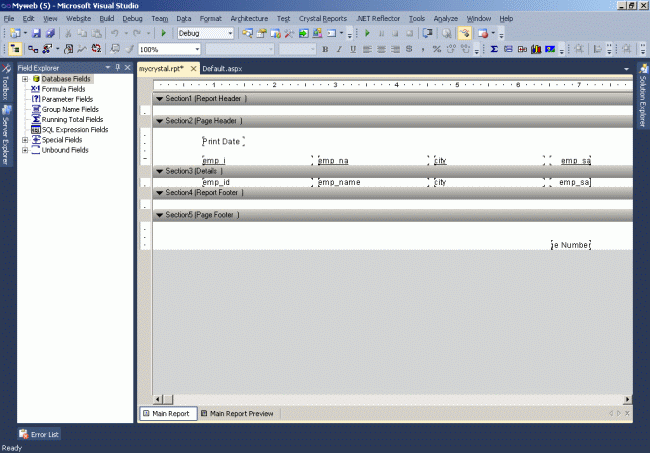Switch to Main Report Preview tab
This screenshot has height=453, width=650.
click(238, 413)
